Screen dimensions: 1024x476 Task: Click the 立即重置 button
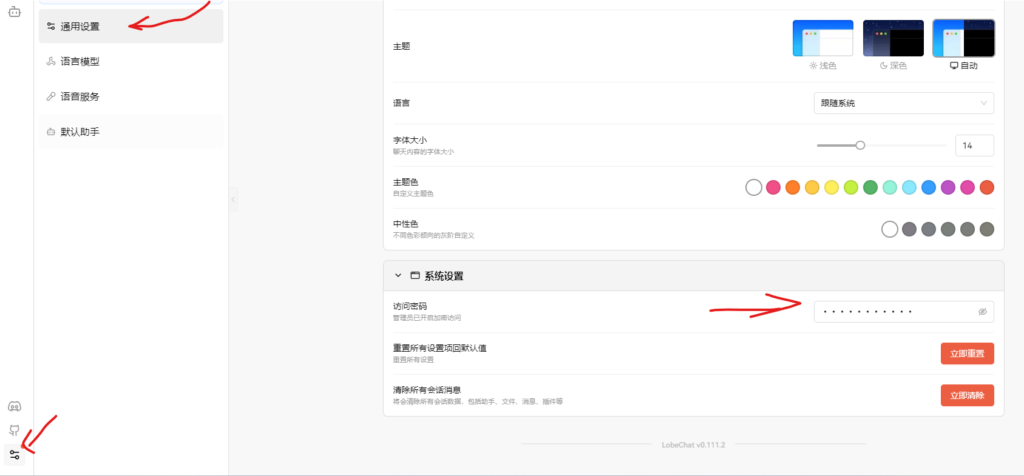point(967,353)
